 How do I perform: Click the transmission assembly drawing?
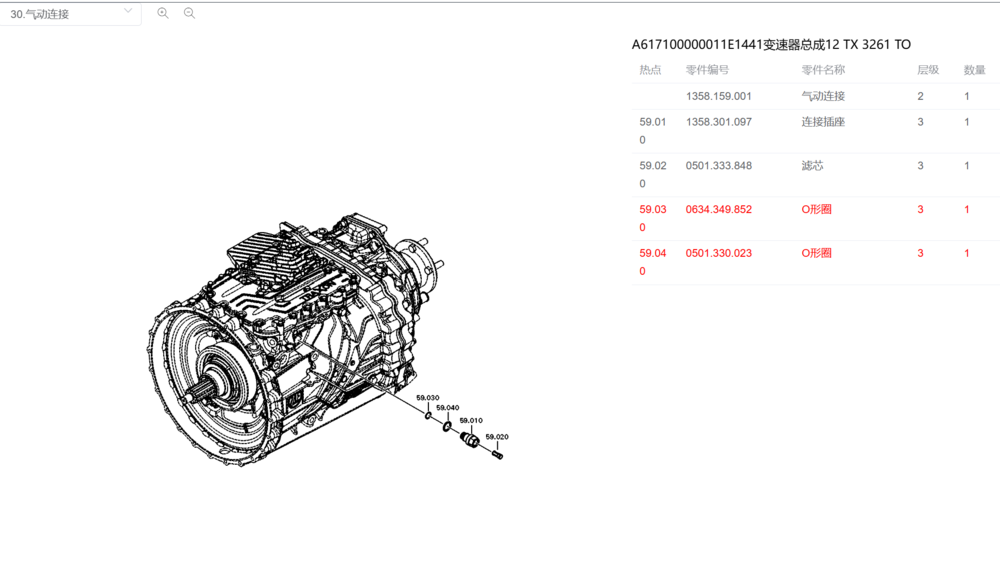pos(290,340)
